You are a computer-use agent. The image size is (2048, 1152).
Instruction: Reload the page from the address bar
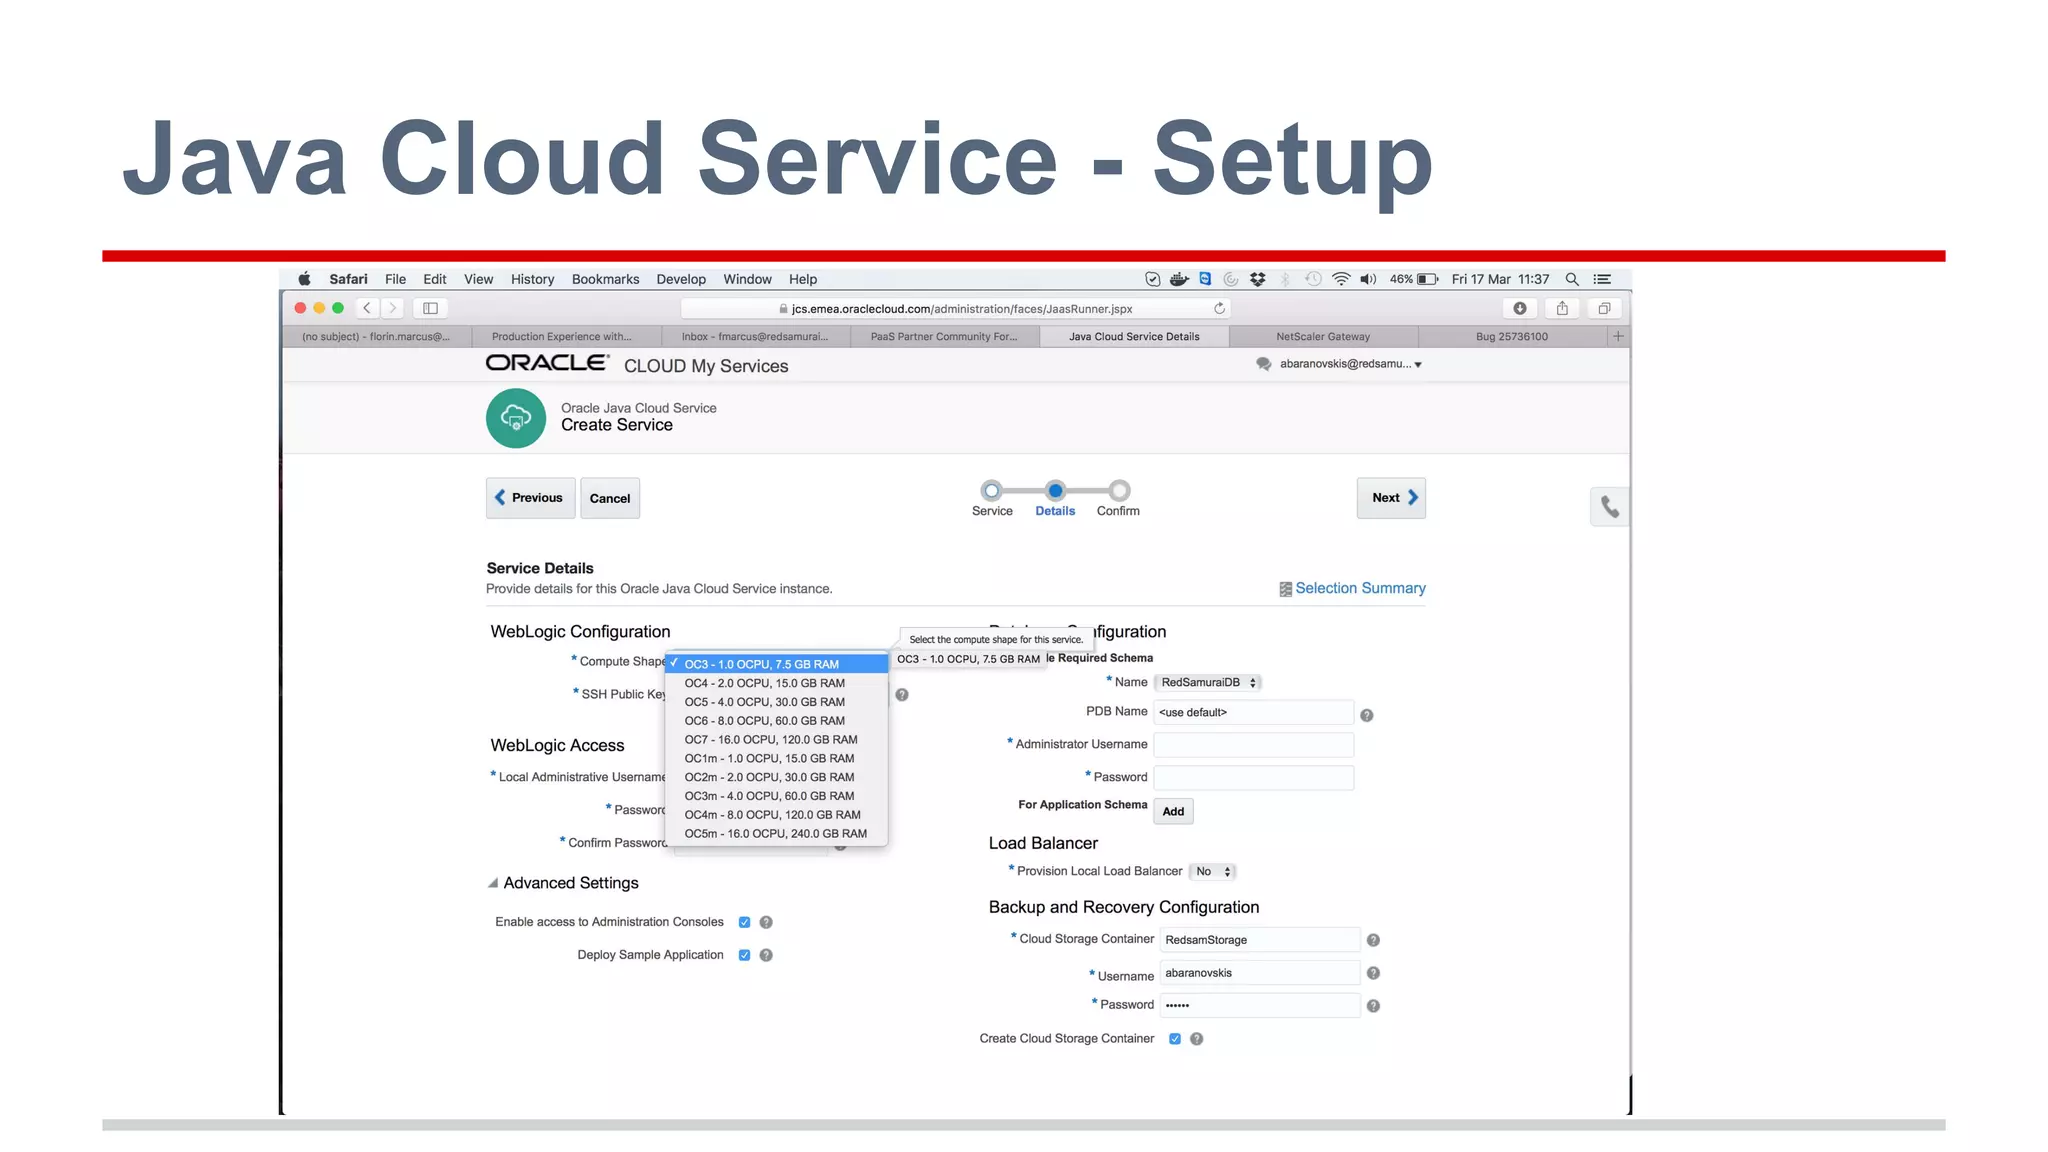pos(1219,308)
